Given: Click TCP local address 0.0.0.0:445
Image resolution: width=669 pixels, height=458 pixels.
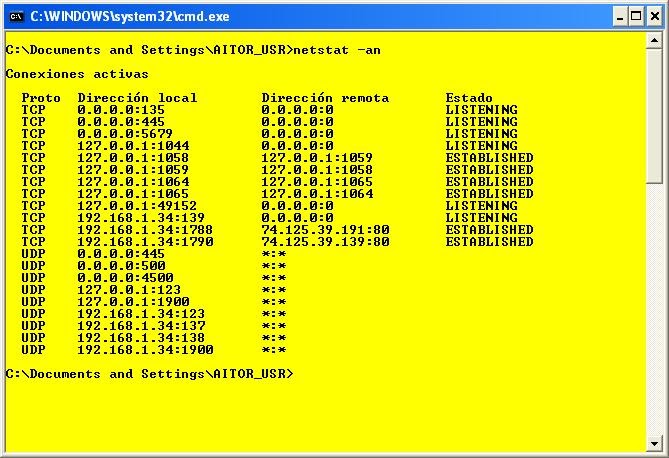Looking at the screenshot, I should [121, 122].
